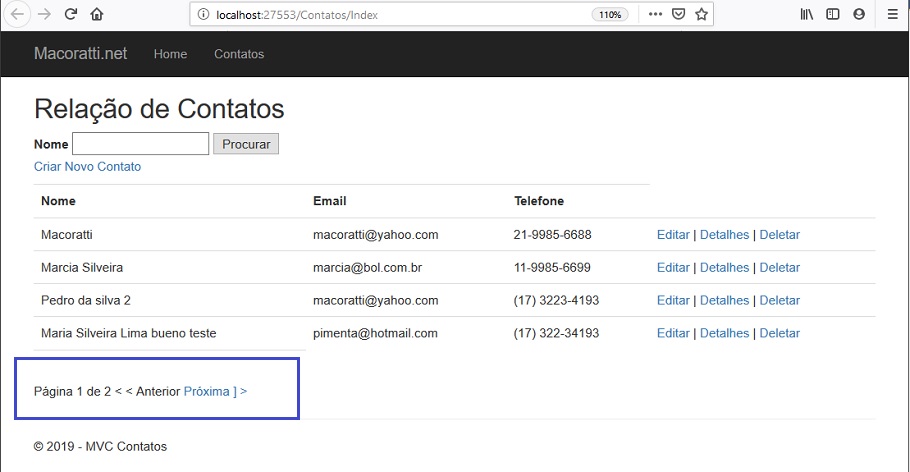Select the phone number 21-9985-6688
The height and width of the screenshot is (472, 910).
pos(552,235)
